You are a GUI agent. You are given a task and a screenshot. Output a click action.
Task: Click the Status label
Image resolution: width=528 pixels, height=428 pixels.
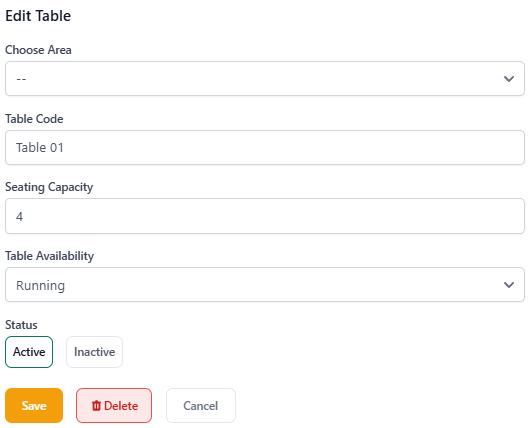point(21,325)
